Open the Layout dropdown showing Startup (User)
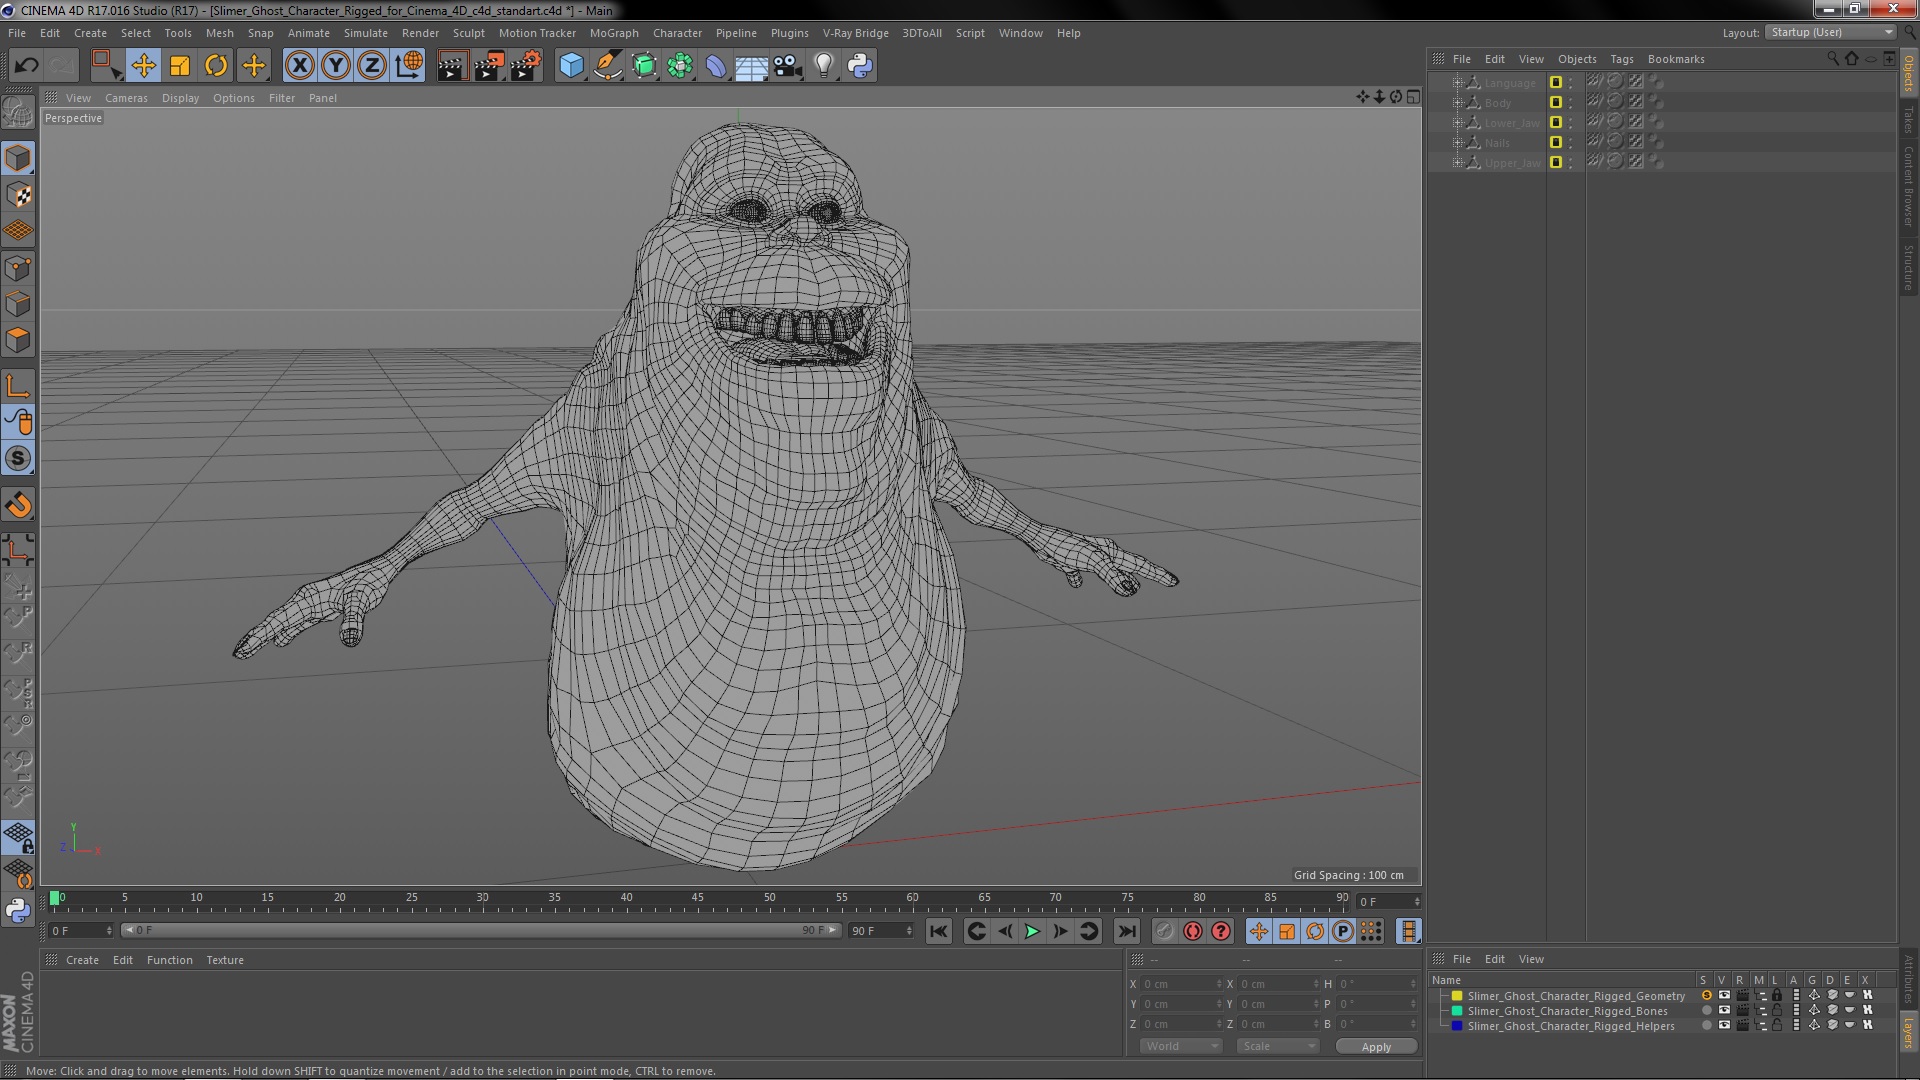Screen dimensions: 1920x1080 click(x=1830, y=33)
